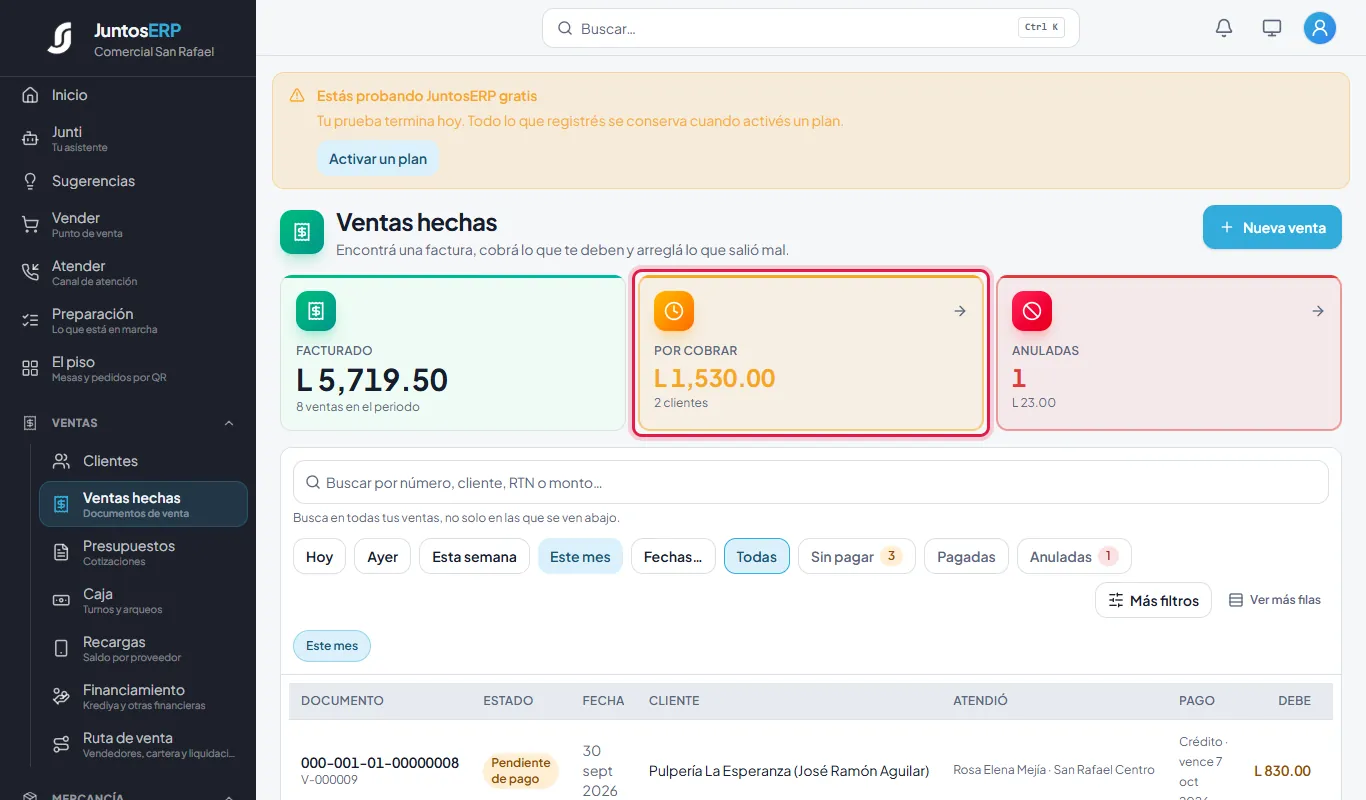Open the Facturado summary card
Screen dimensions: 1366x800
(x=453, y=353)
